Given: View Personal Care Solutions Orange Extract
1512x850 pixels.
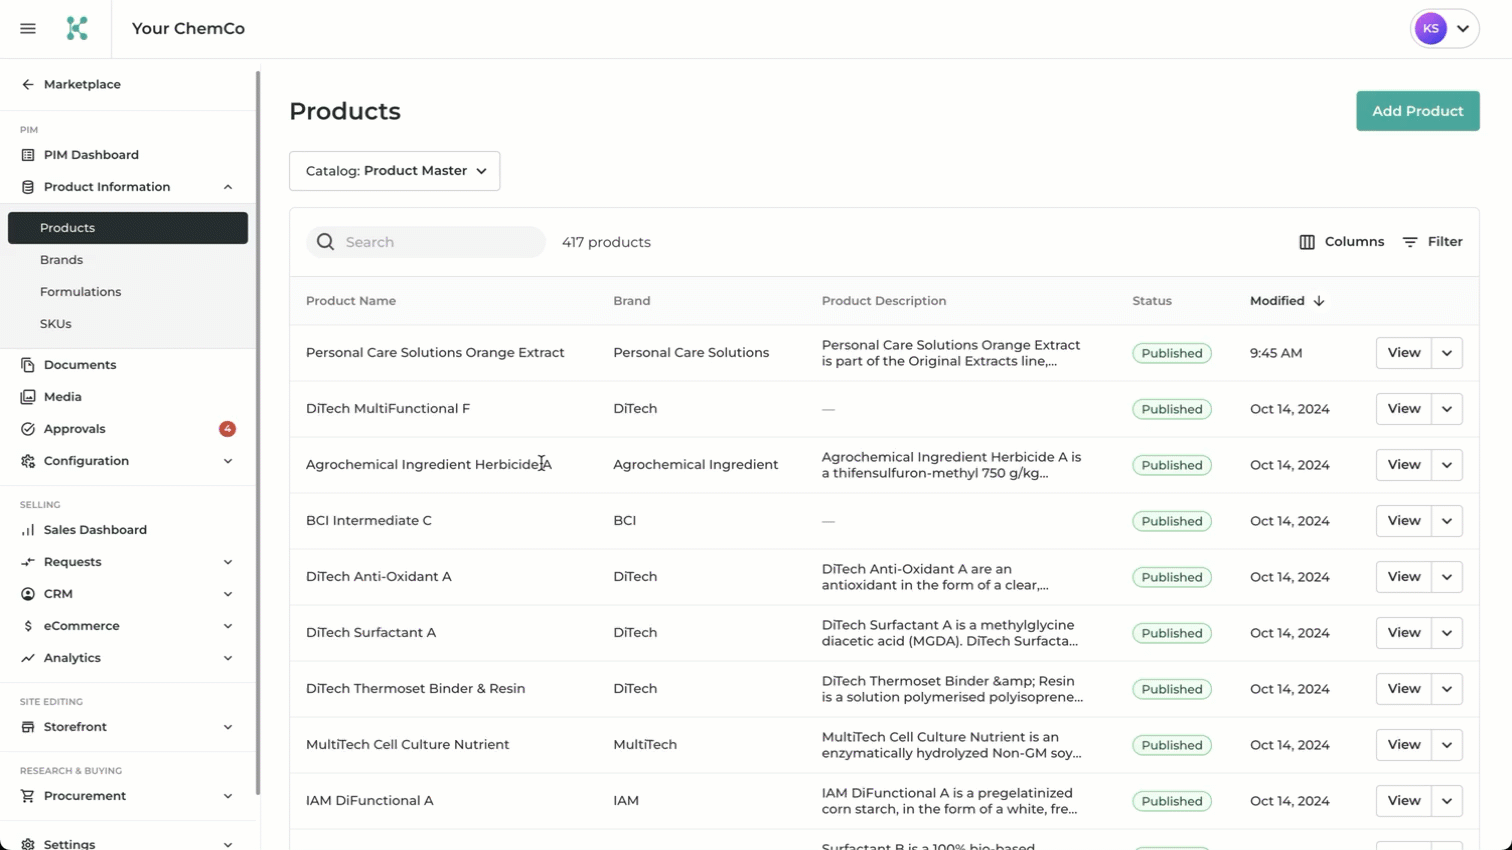Looking at the screenshot, I should point(1403,353).
